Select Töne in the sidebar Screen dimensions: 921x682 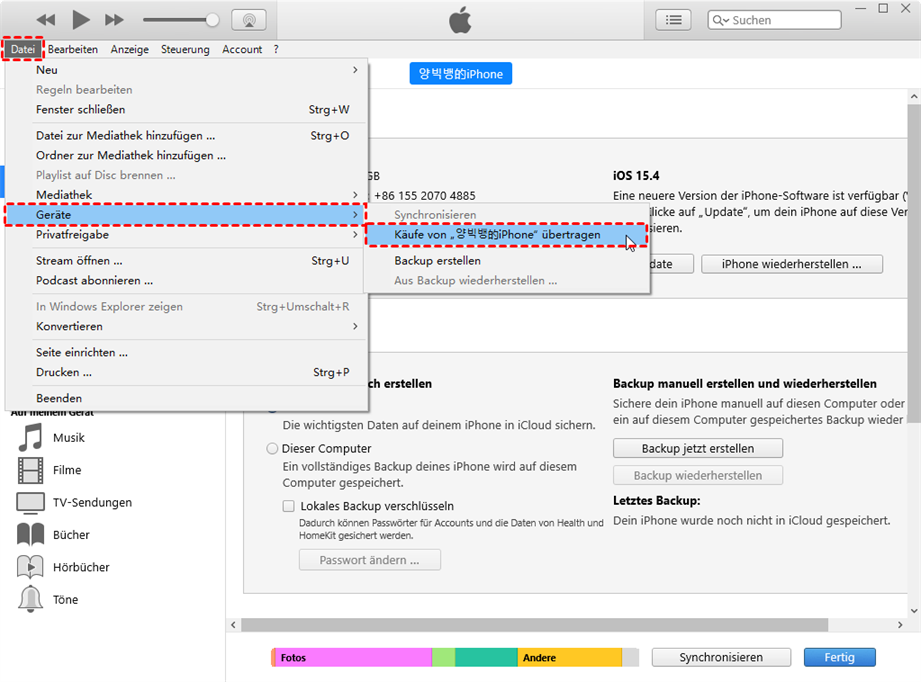pyautogui.click(x=65, y=599)
